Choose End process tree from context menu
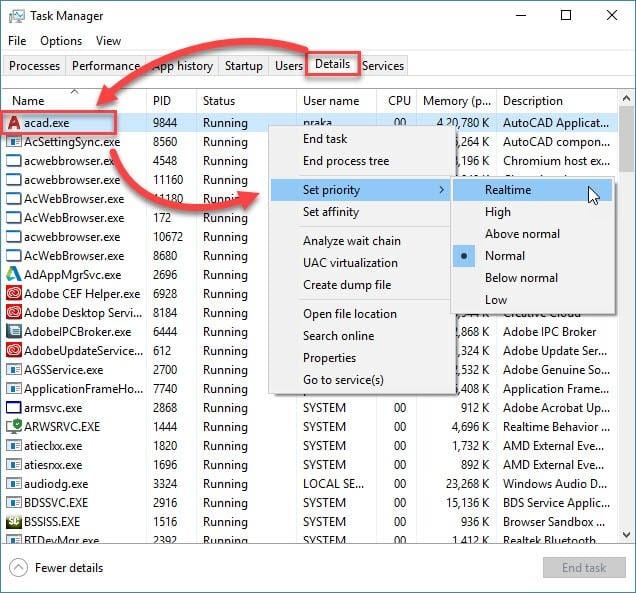Viewport: 636px width, 593px height. [346, 161]
